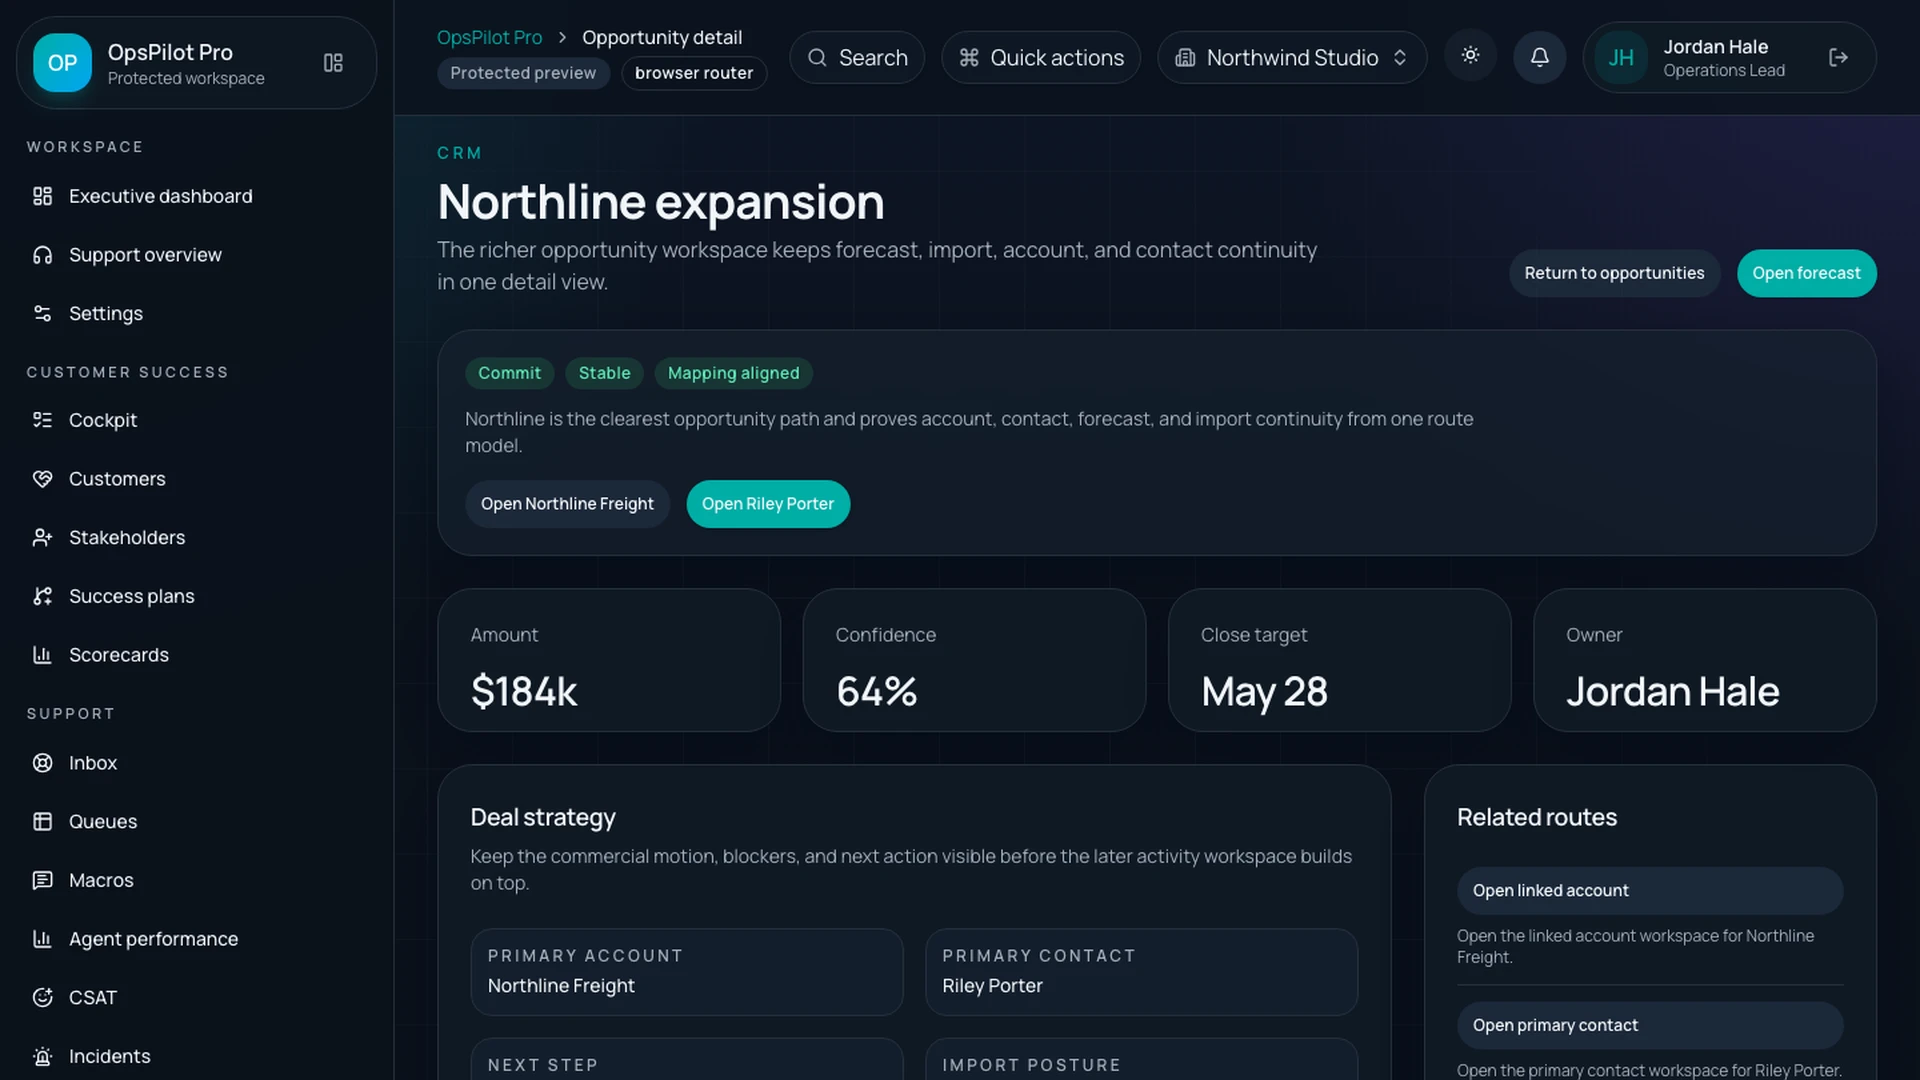Open Settings from the sidebar
Screen dimensions: 1920x1080
point(197,314)
